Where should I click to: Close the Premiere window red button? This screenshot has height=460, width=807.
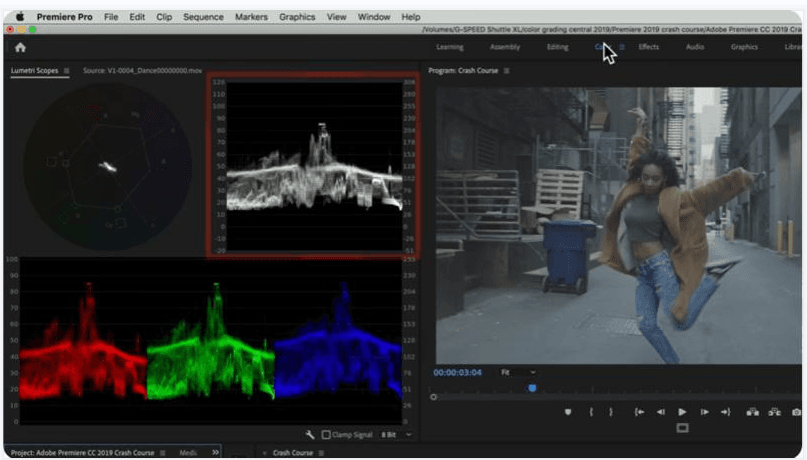[10, 30]
